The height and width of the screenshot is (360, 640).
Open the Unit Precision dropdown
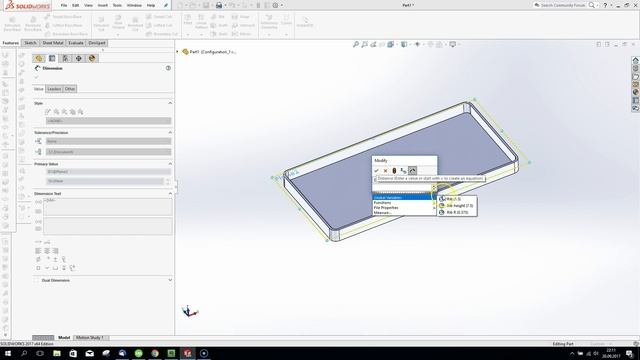[109, 152]
